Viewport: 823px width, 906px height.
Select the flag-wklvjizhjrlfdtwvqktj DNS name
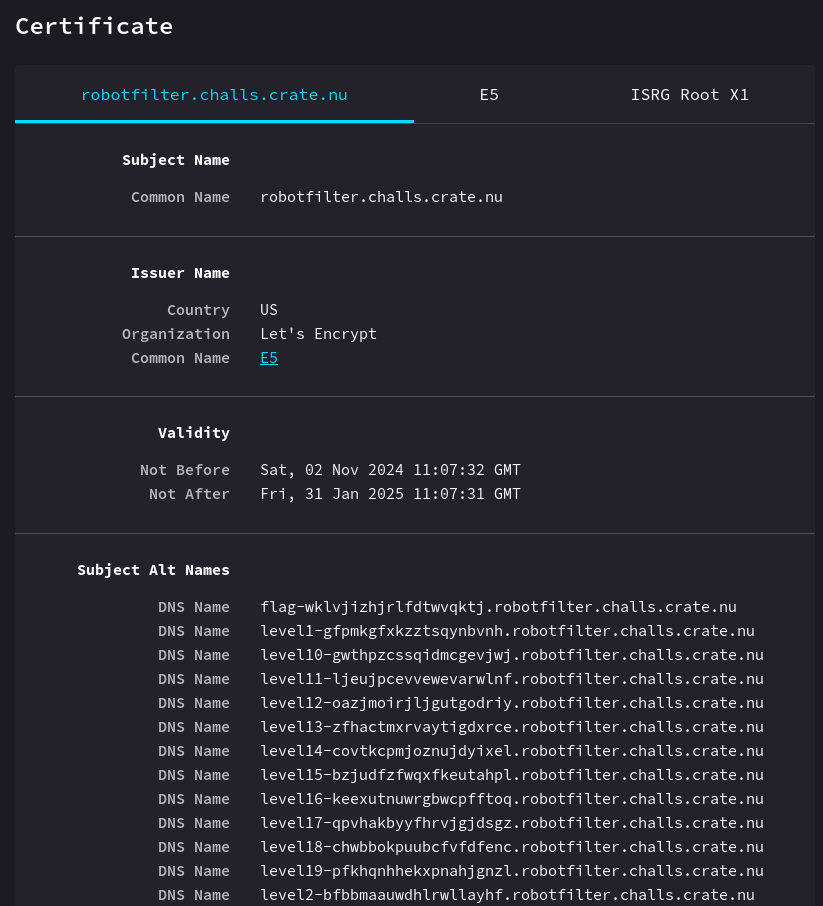tap(498, 606)
